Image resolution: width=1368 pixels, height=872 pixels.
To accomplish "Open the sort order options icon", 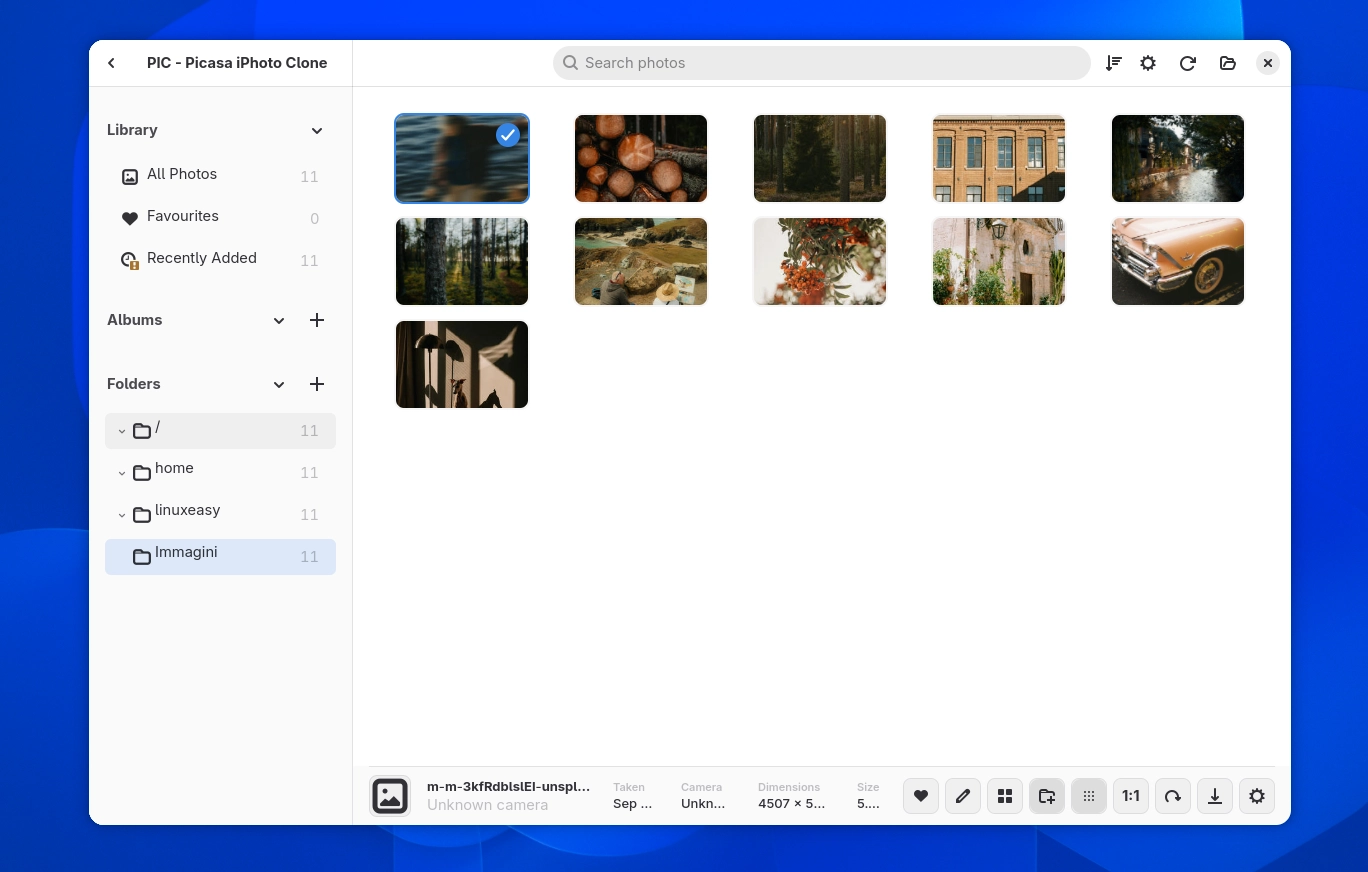I will [x=1113, y=63].
